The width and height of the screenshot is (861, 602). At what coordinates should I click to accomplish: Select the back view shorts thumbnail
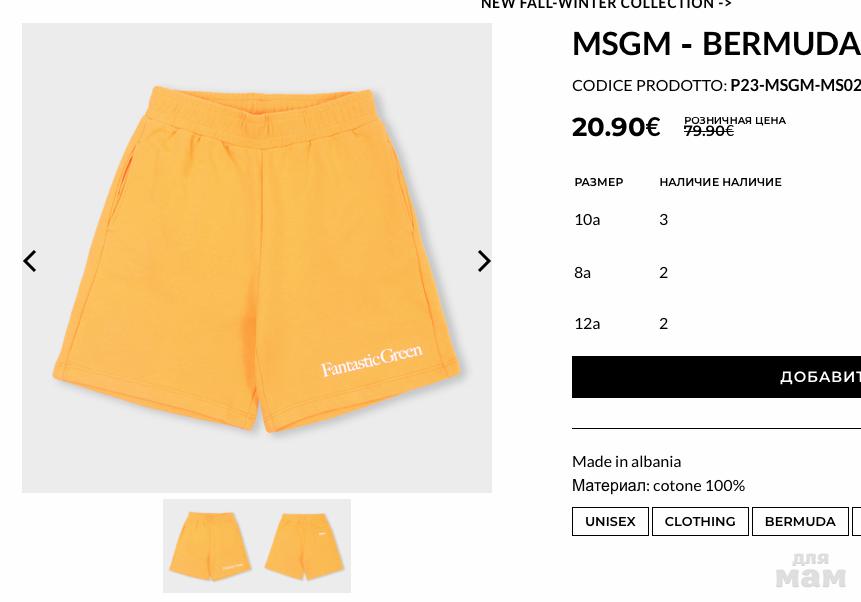[x=304, y=546]
